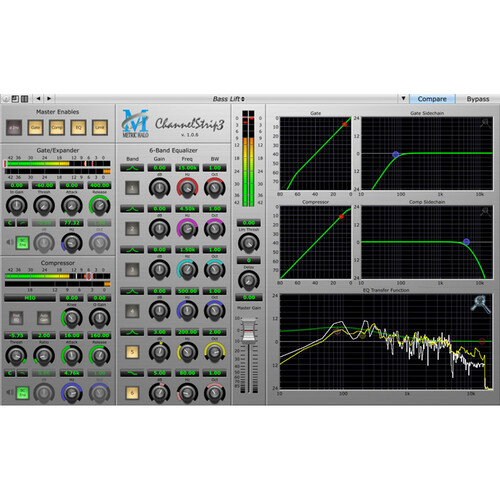500x500 pixels.
Task: Click the Master Gain fader handle
Action: click(249, 331)
